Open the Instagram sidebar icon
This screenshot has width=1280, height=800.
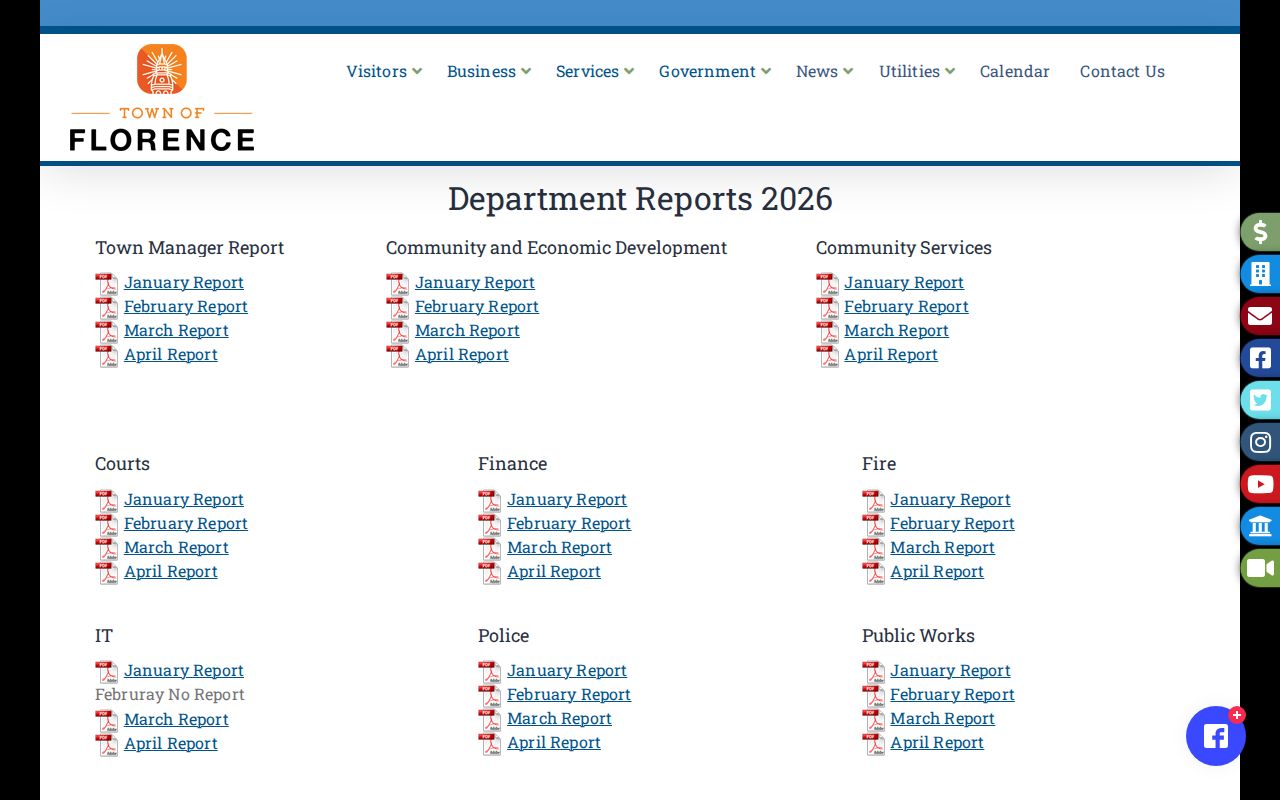pos(1260,442)
